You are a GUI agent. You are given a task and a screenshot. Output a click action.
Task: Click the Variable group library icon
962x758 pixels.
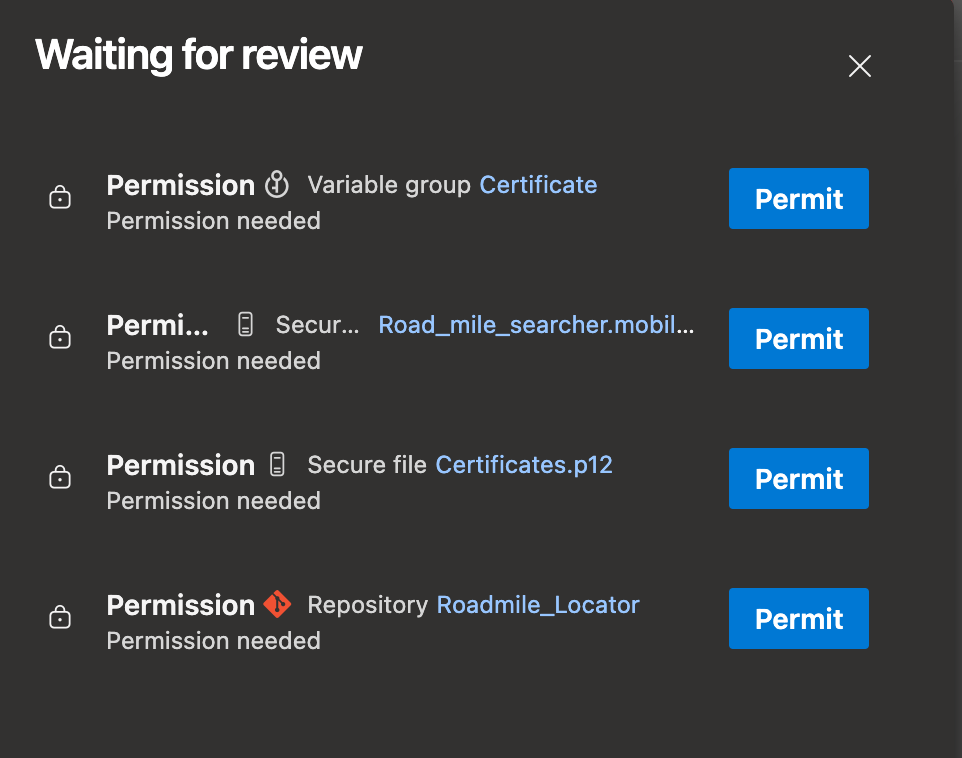(277, 185)
